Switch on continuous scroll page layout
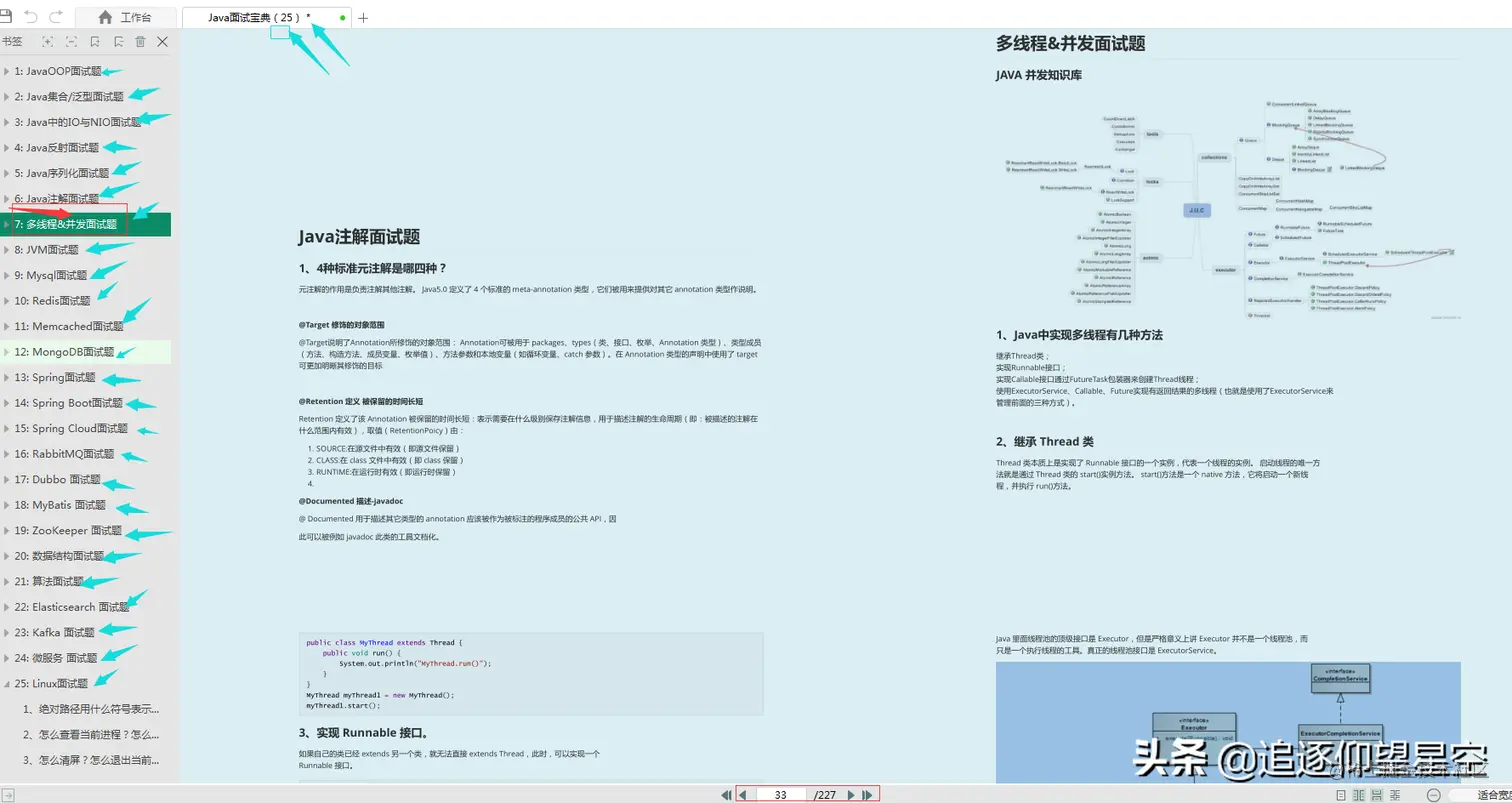Image resolution: width=1512 pixels, height=803 pixels. (x=1377, y=794)
